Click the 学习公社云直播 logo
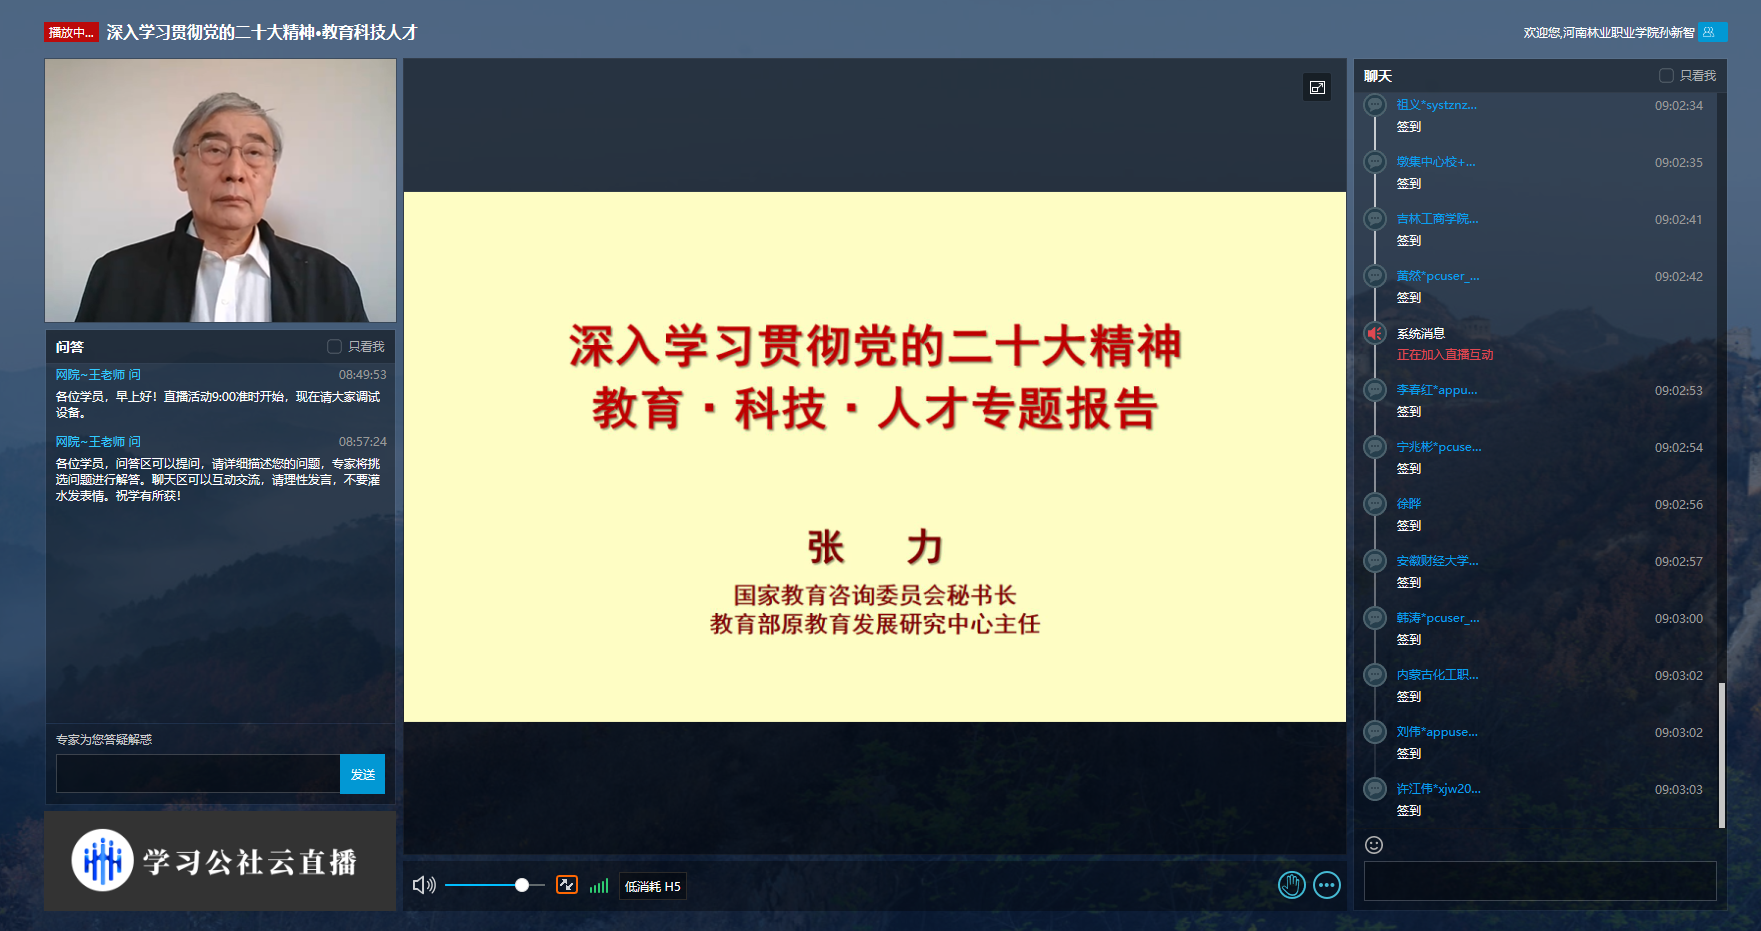Viewport: 1761px width, 931px height. click(219, 860)
